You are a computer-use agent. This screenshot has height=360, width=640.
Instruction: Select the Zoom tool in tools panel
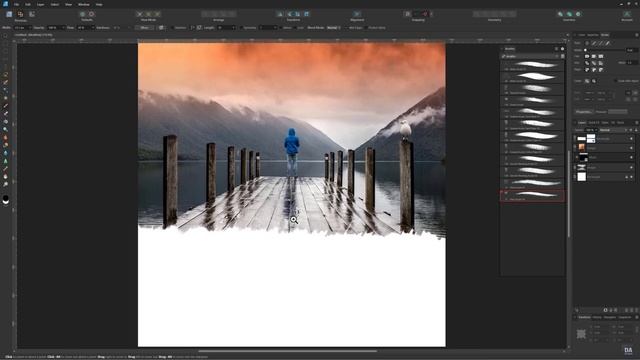(x=6, y=184)
